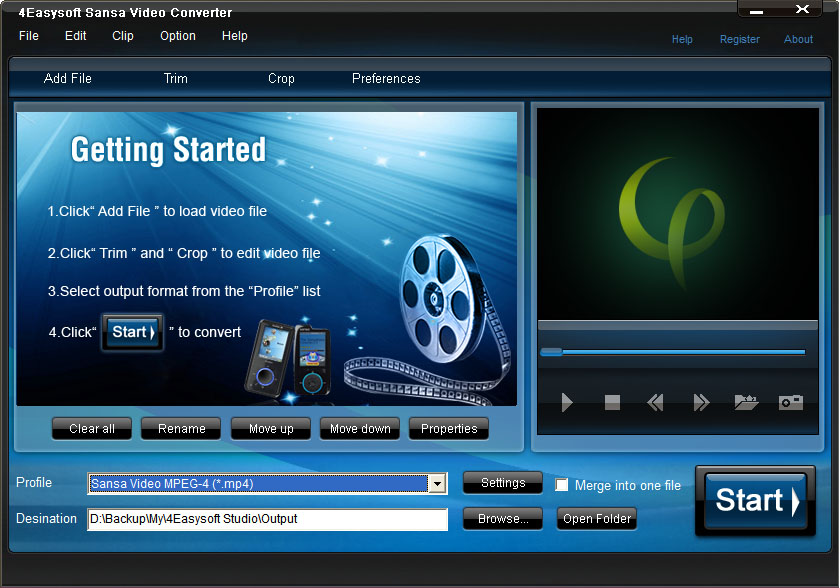
Task: Click Add File in the toolbar
Action: point(68,79)
